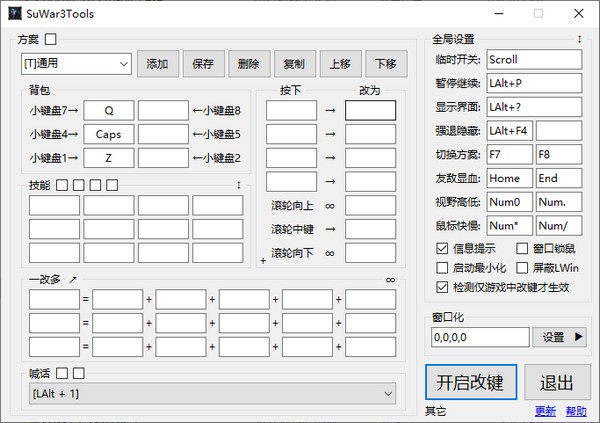600x423 pixels.
Task: Click the 鼠标快慢 field showing Num*
Action: (x=509, y=226)
